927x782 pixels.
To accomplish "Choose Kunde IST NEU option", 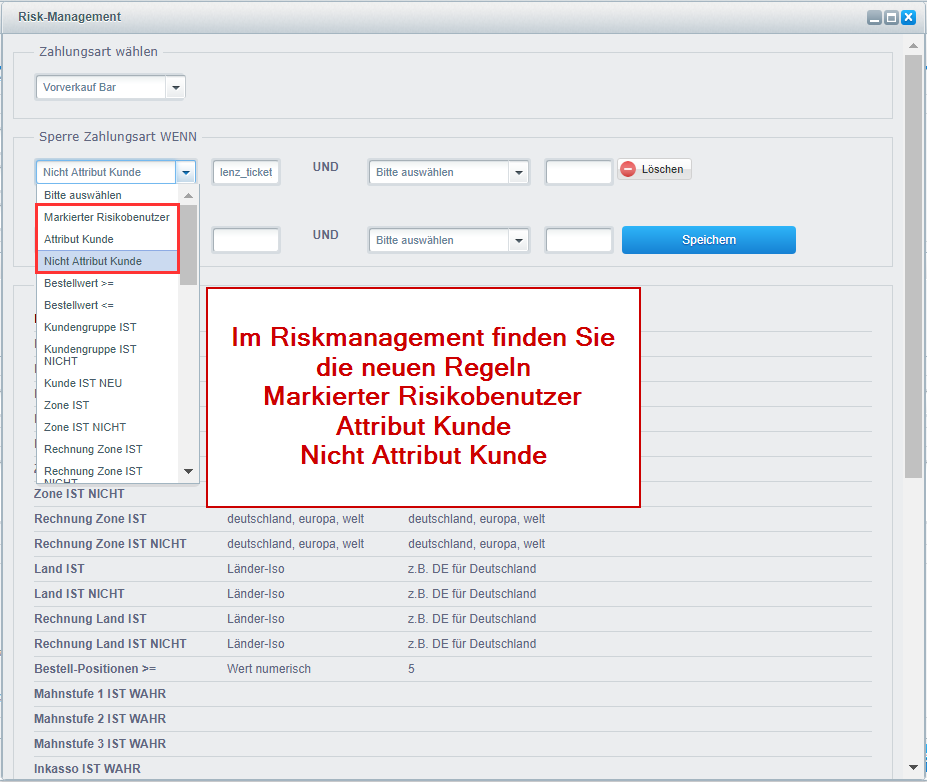I will click(x=107, y=383).
